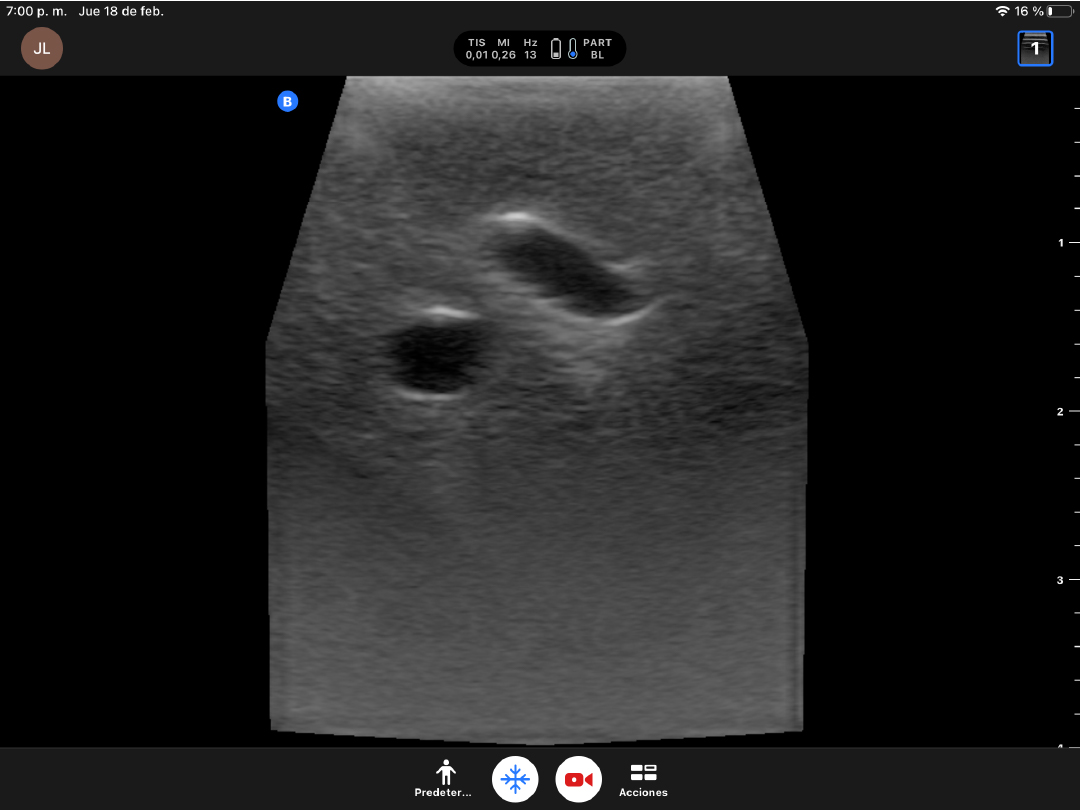Tap the Wi-Fi icon in the status bar
This screenshot has width=1080, height=810.
coord(1002,11)
